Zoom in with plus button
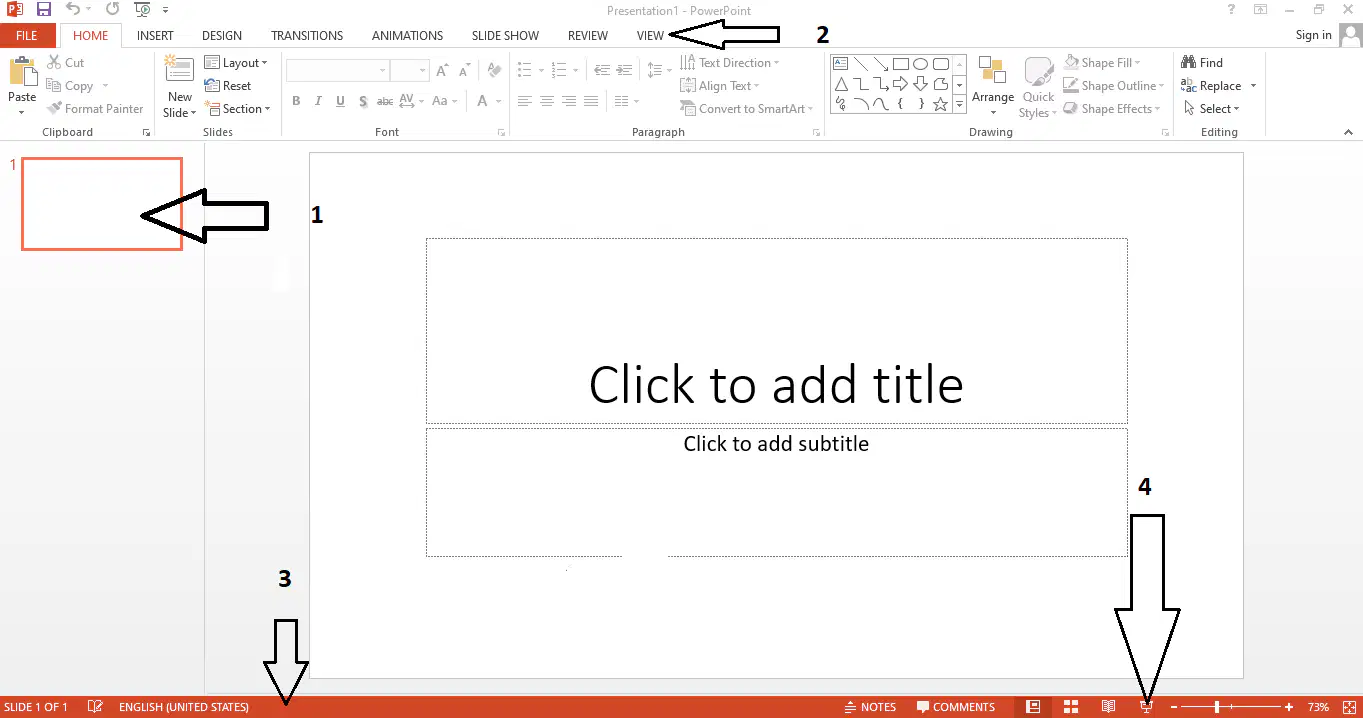Viewport: 1363px width, 718px height. pos(1289,707)
